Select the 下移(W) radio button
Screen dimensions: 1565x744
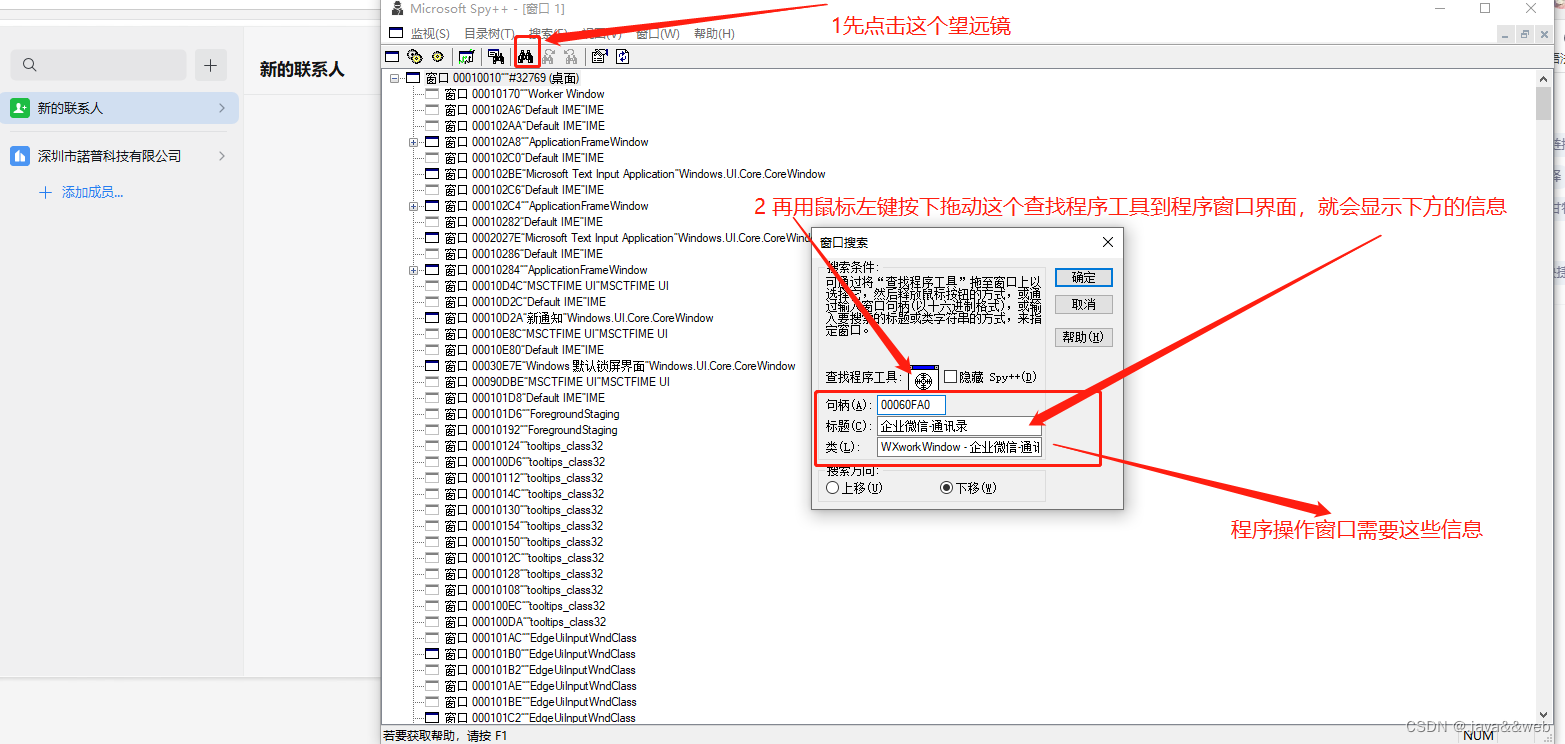coord(947,488)
